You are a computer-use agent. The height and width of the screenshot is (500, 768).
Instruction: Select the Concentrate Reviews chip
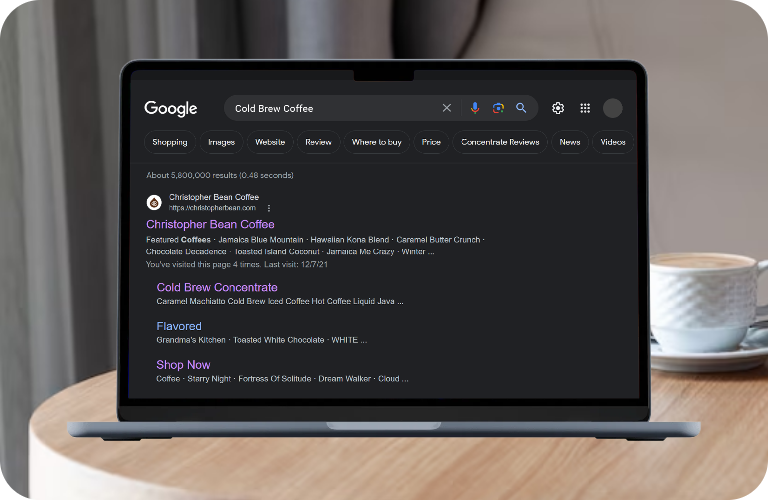click(500, 142)
